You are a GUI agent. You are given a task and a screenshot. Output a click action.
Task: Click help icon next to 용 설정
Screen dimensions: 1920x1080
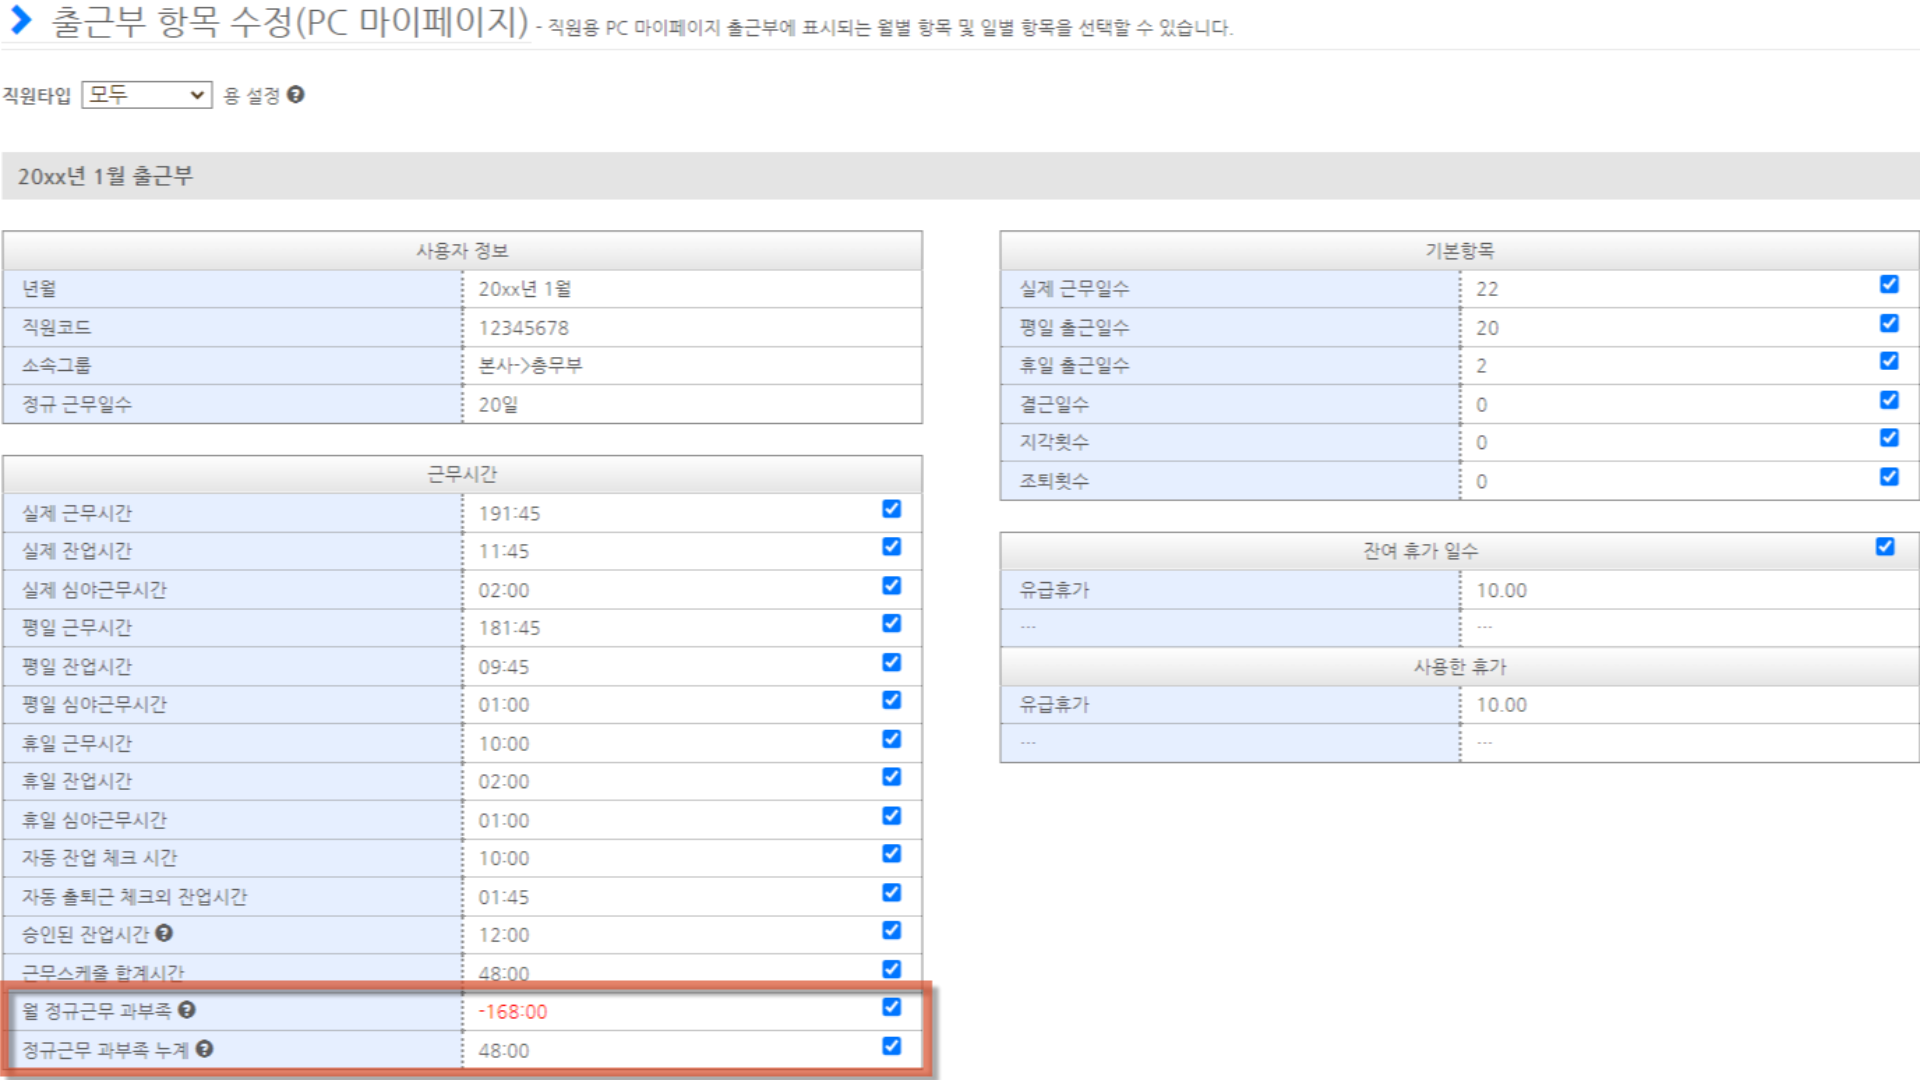pyautogui.click(x=295, y=94)
